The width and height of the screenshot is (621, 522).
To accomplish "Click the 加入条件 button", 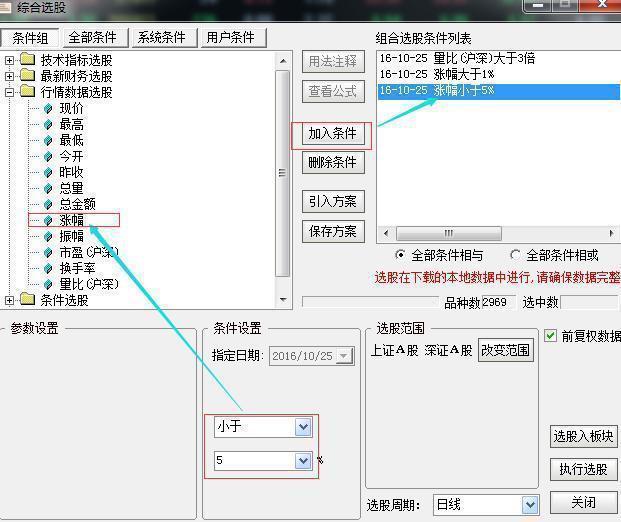I will tap(332, 134).
